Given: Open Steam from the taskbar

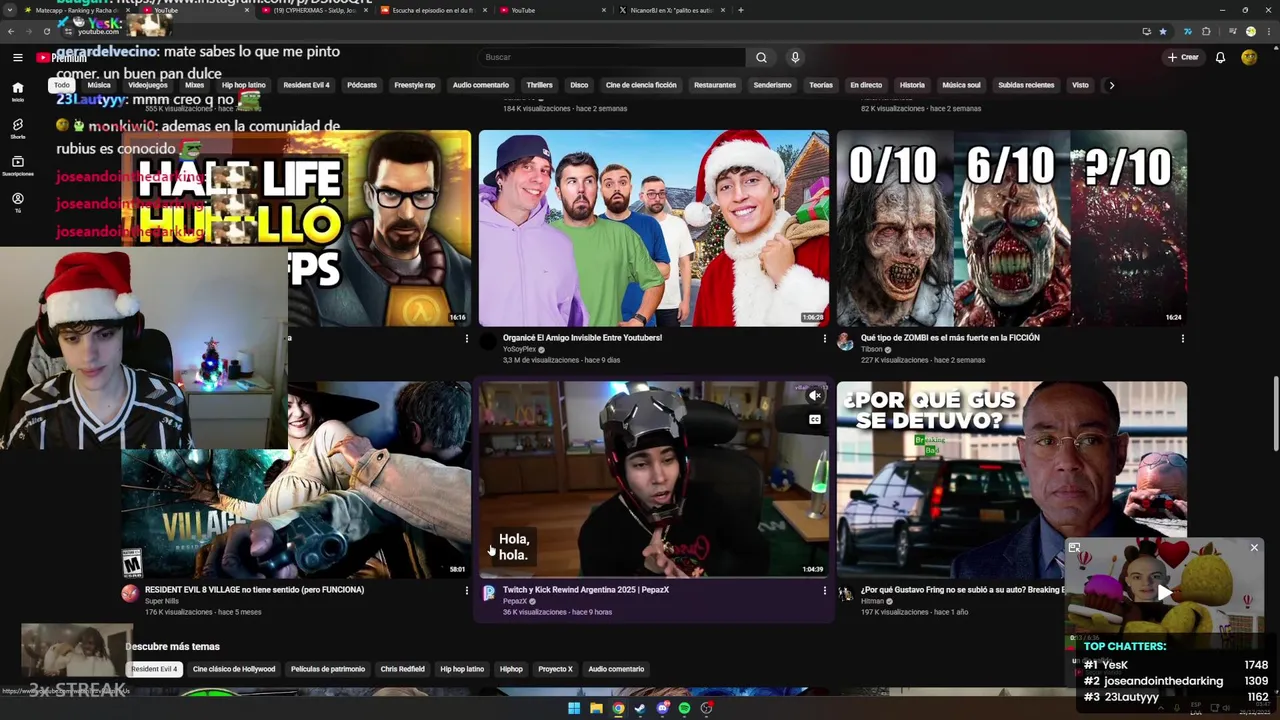Looking at the screenshot, I should click(x=640, y=708).
